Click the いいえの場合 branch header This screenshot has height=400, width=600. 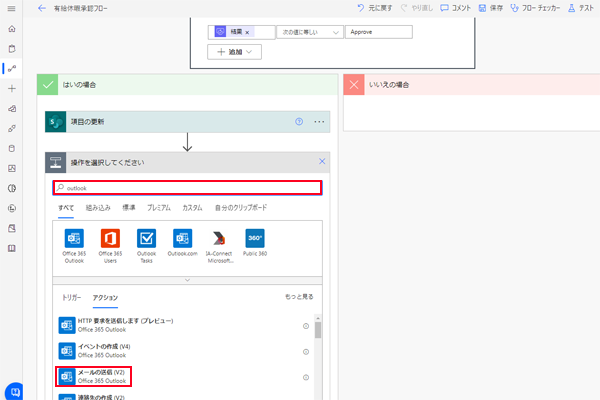tap(471, 85)
